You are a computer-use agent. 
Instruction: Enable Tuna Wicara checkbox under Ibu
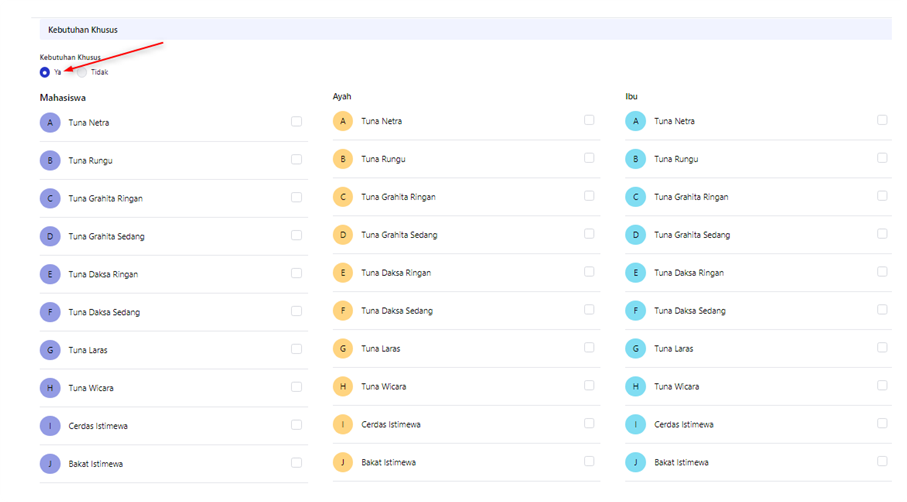pyautogui.click(x=882, y=385)
